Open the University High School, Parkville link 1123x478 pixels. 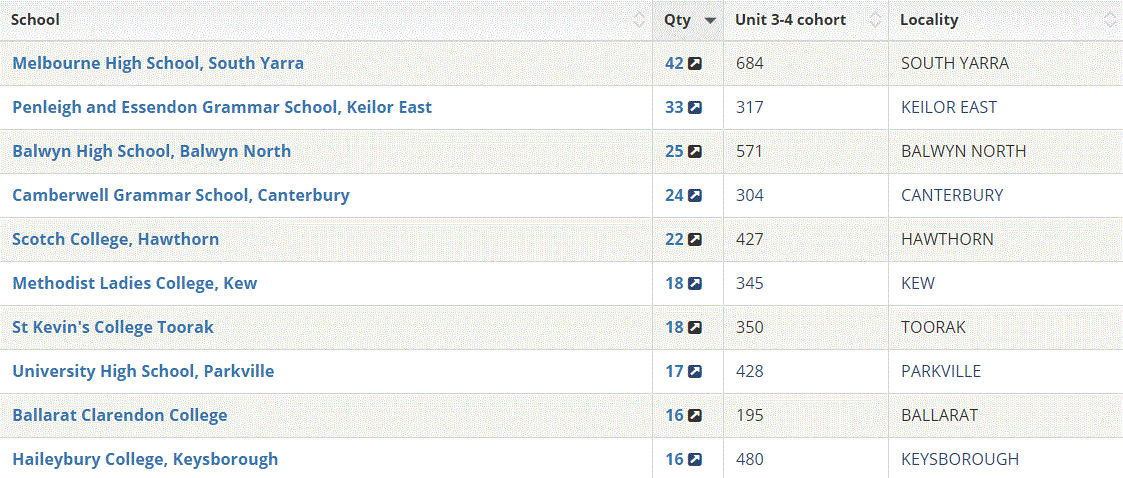pyautogui.click(x=143, y=371)
